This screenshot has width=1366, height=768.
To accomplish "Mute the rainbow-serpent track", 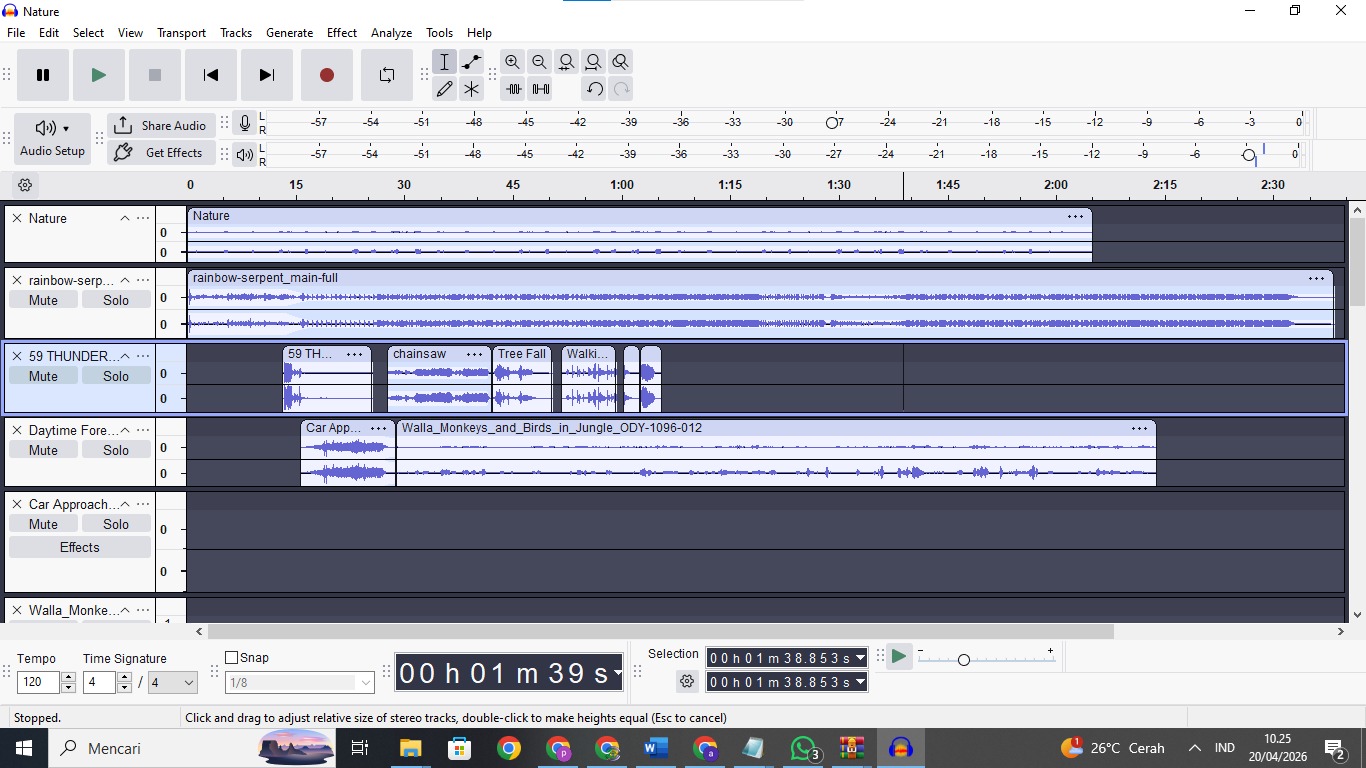I will click(x=43, y=300).
